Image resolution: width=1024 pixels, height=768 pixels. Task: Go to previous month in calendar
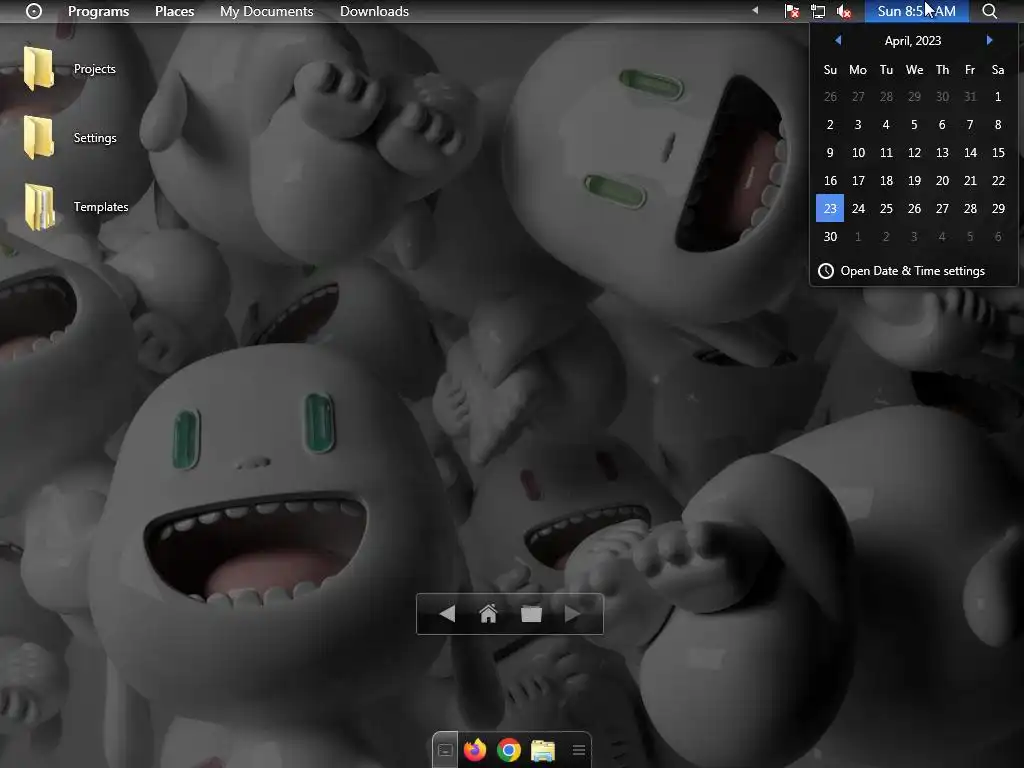pyautogui.click(x=838, y=40)
